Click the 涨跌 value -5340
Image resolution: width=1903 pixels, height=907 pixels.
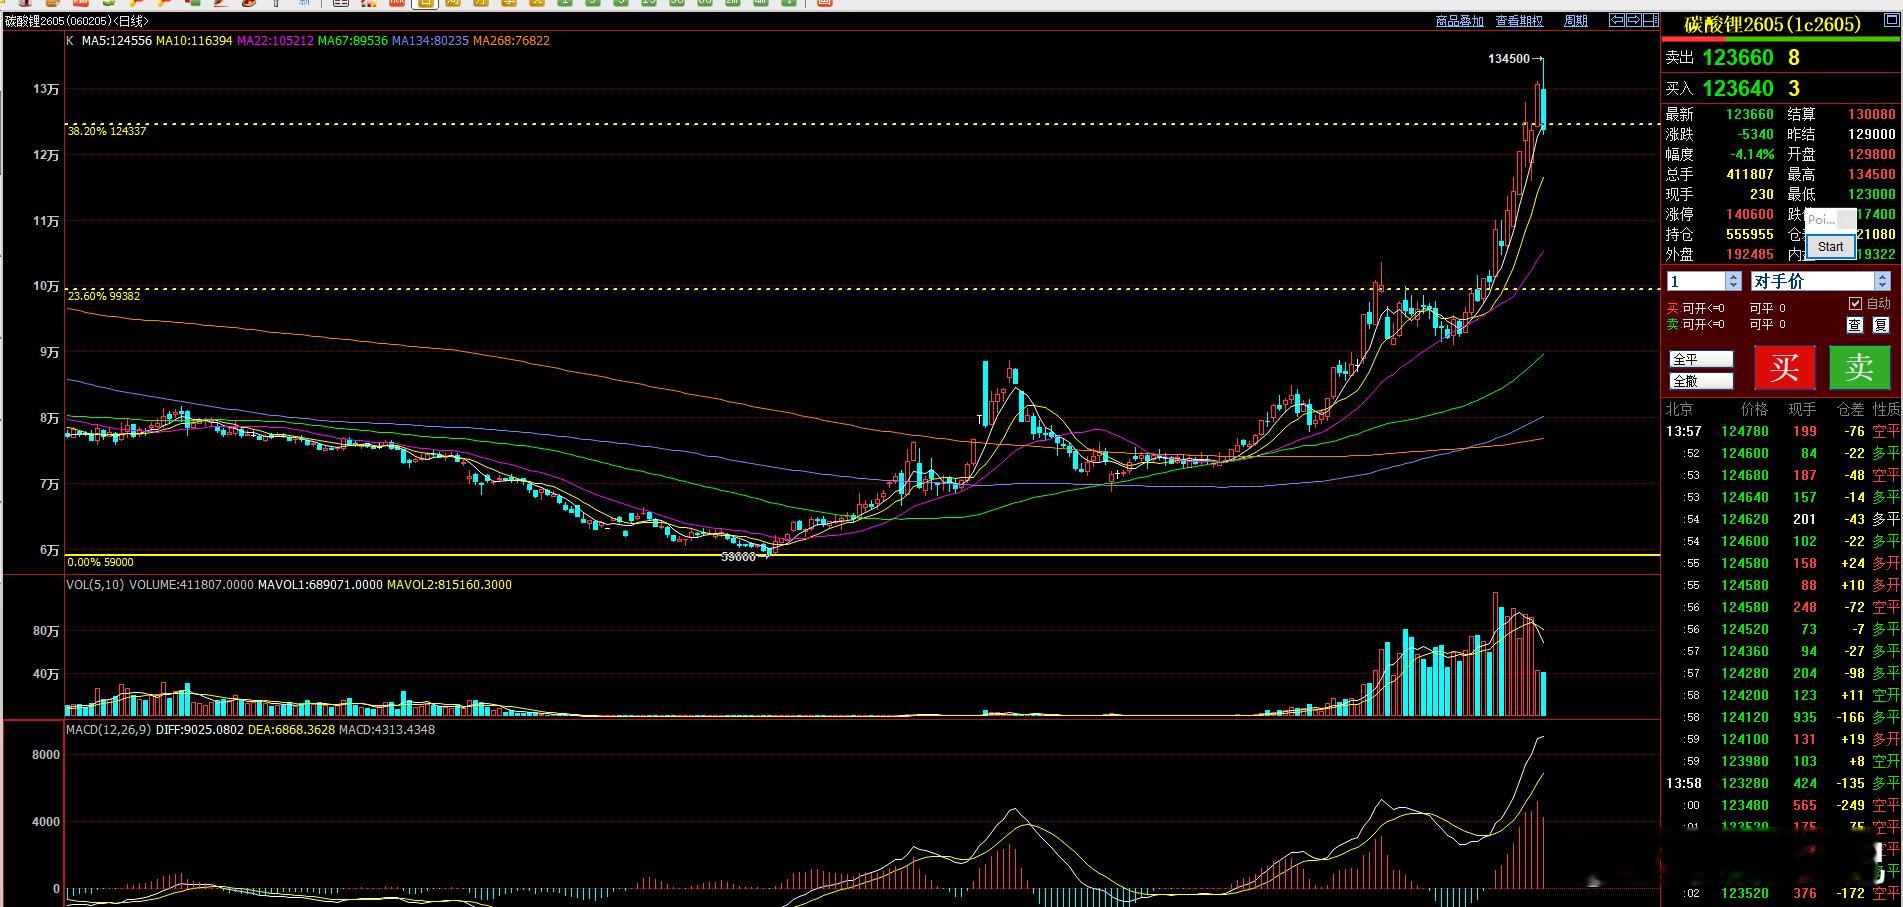[1755, 135]
